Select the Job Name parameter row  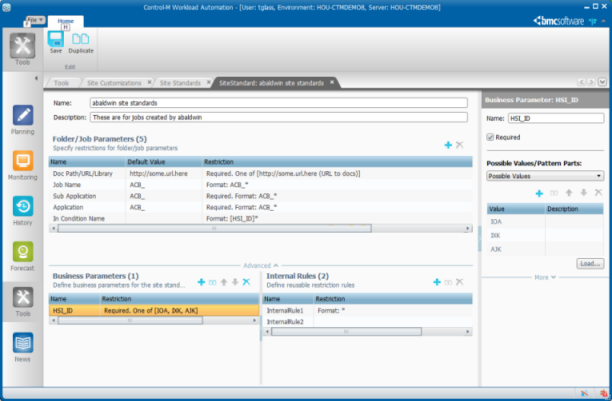tap(260, 185)
